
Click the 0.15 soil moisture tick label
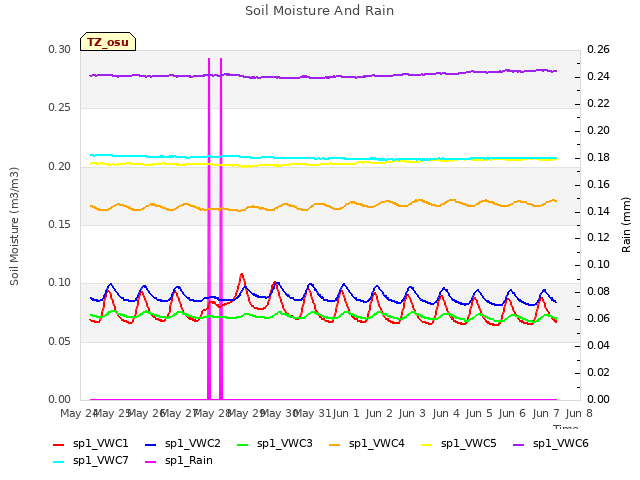click(60, 225)
